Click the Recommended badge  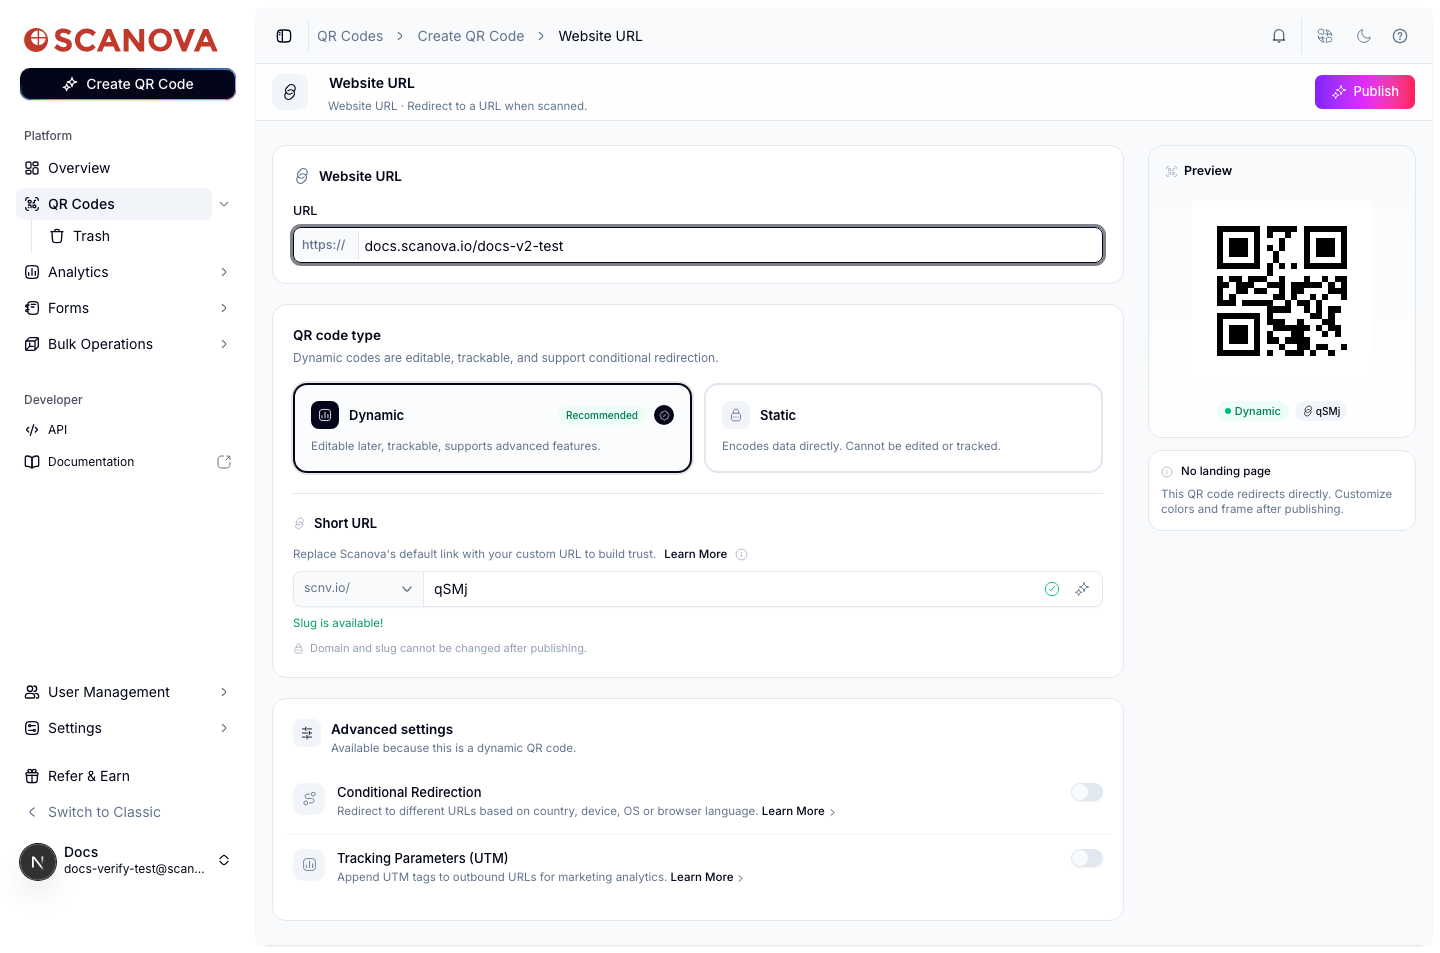pyautogui.click(x=602, y=415)
